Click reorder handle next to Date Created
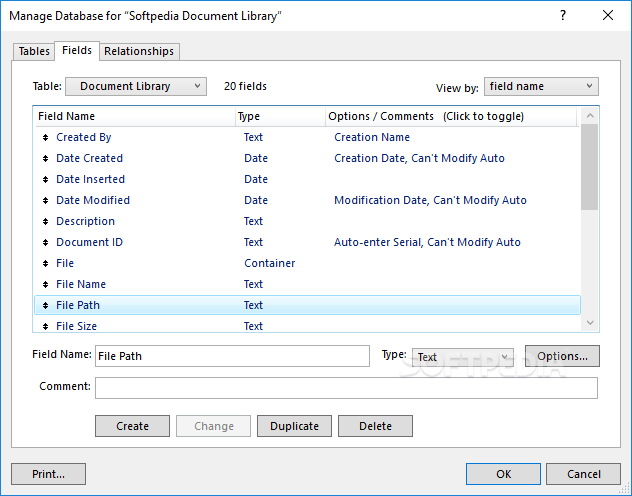632x496 pixels. click(x=45, y=158)
